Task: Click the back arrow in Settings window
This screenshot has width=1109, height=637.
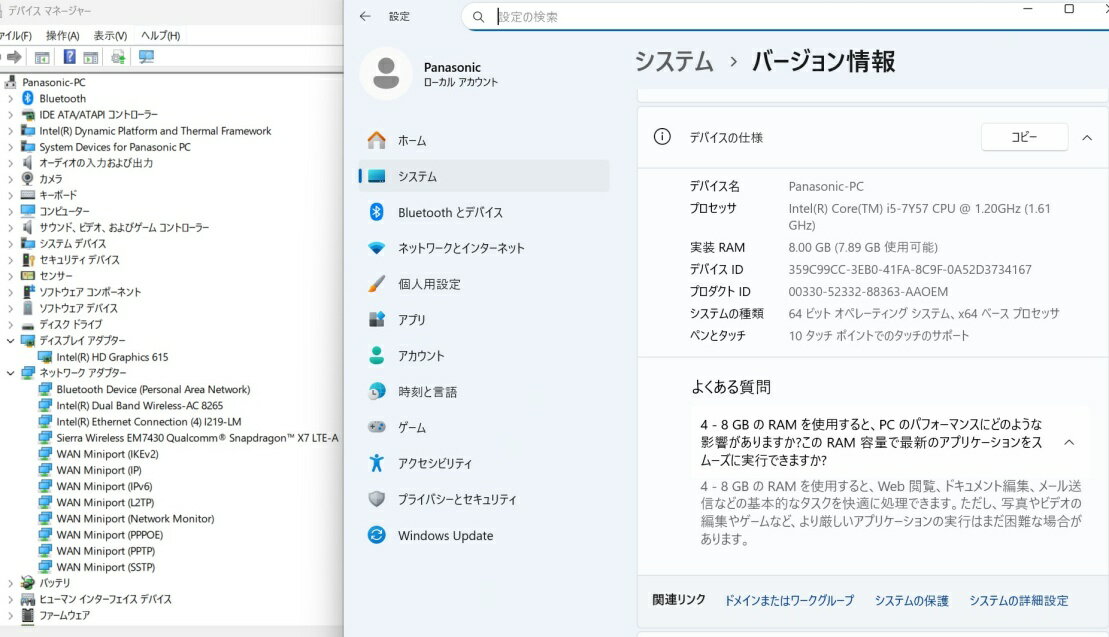Action: 365,16
